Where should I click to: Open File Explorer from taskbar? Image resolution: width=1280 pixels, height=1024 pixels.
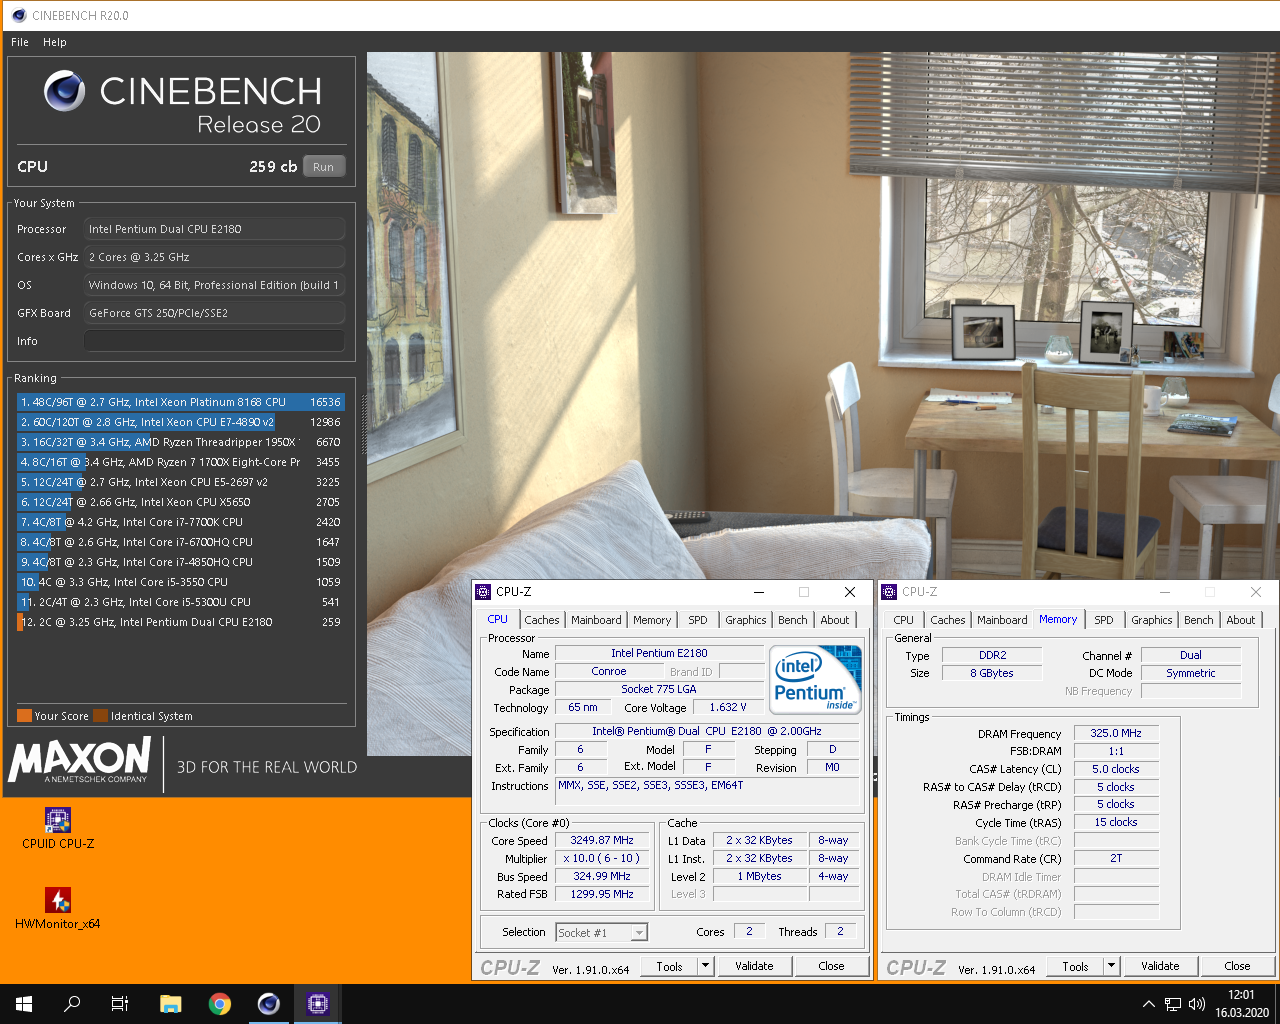(170, 1004)
